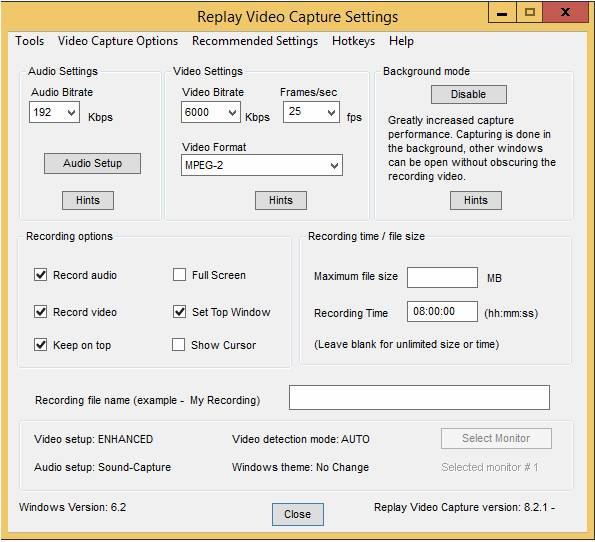Click the Recording file name field

pyautogui.click(x=419, y=397)
